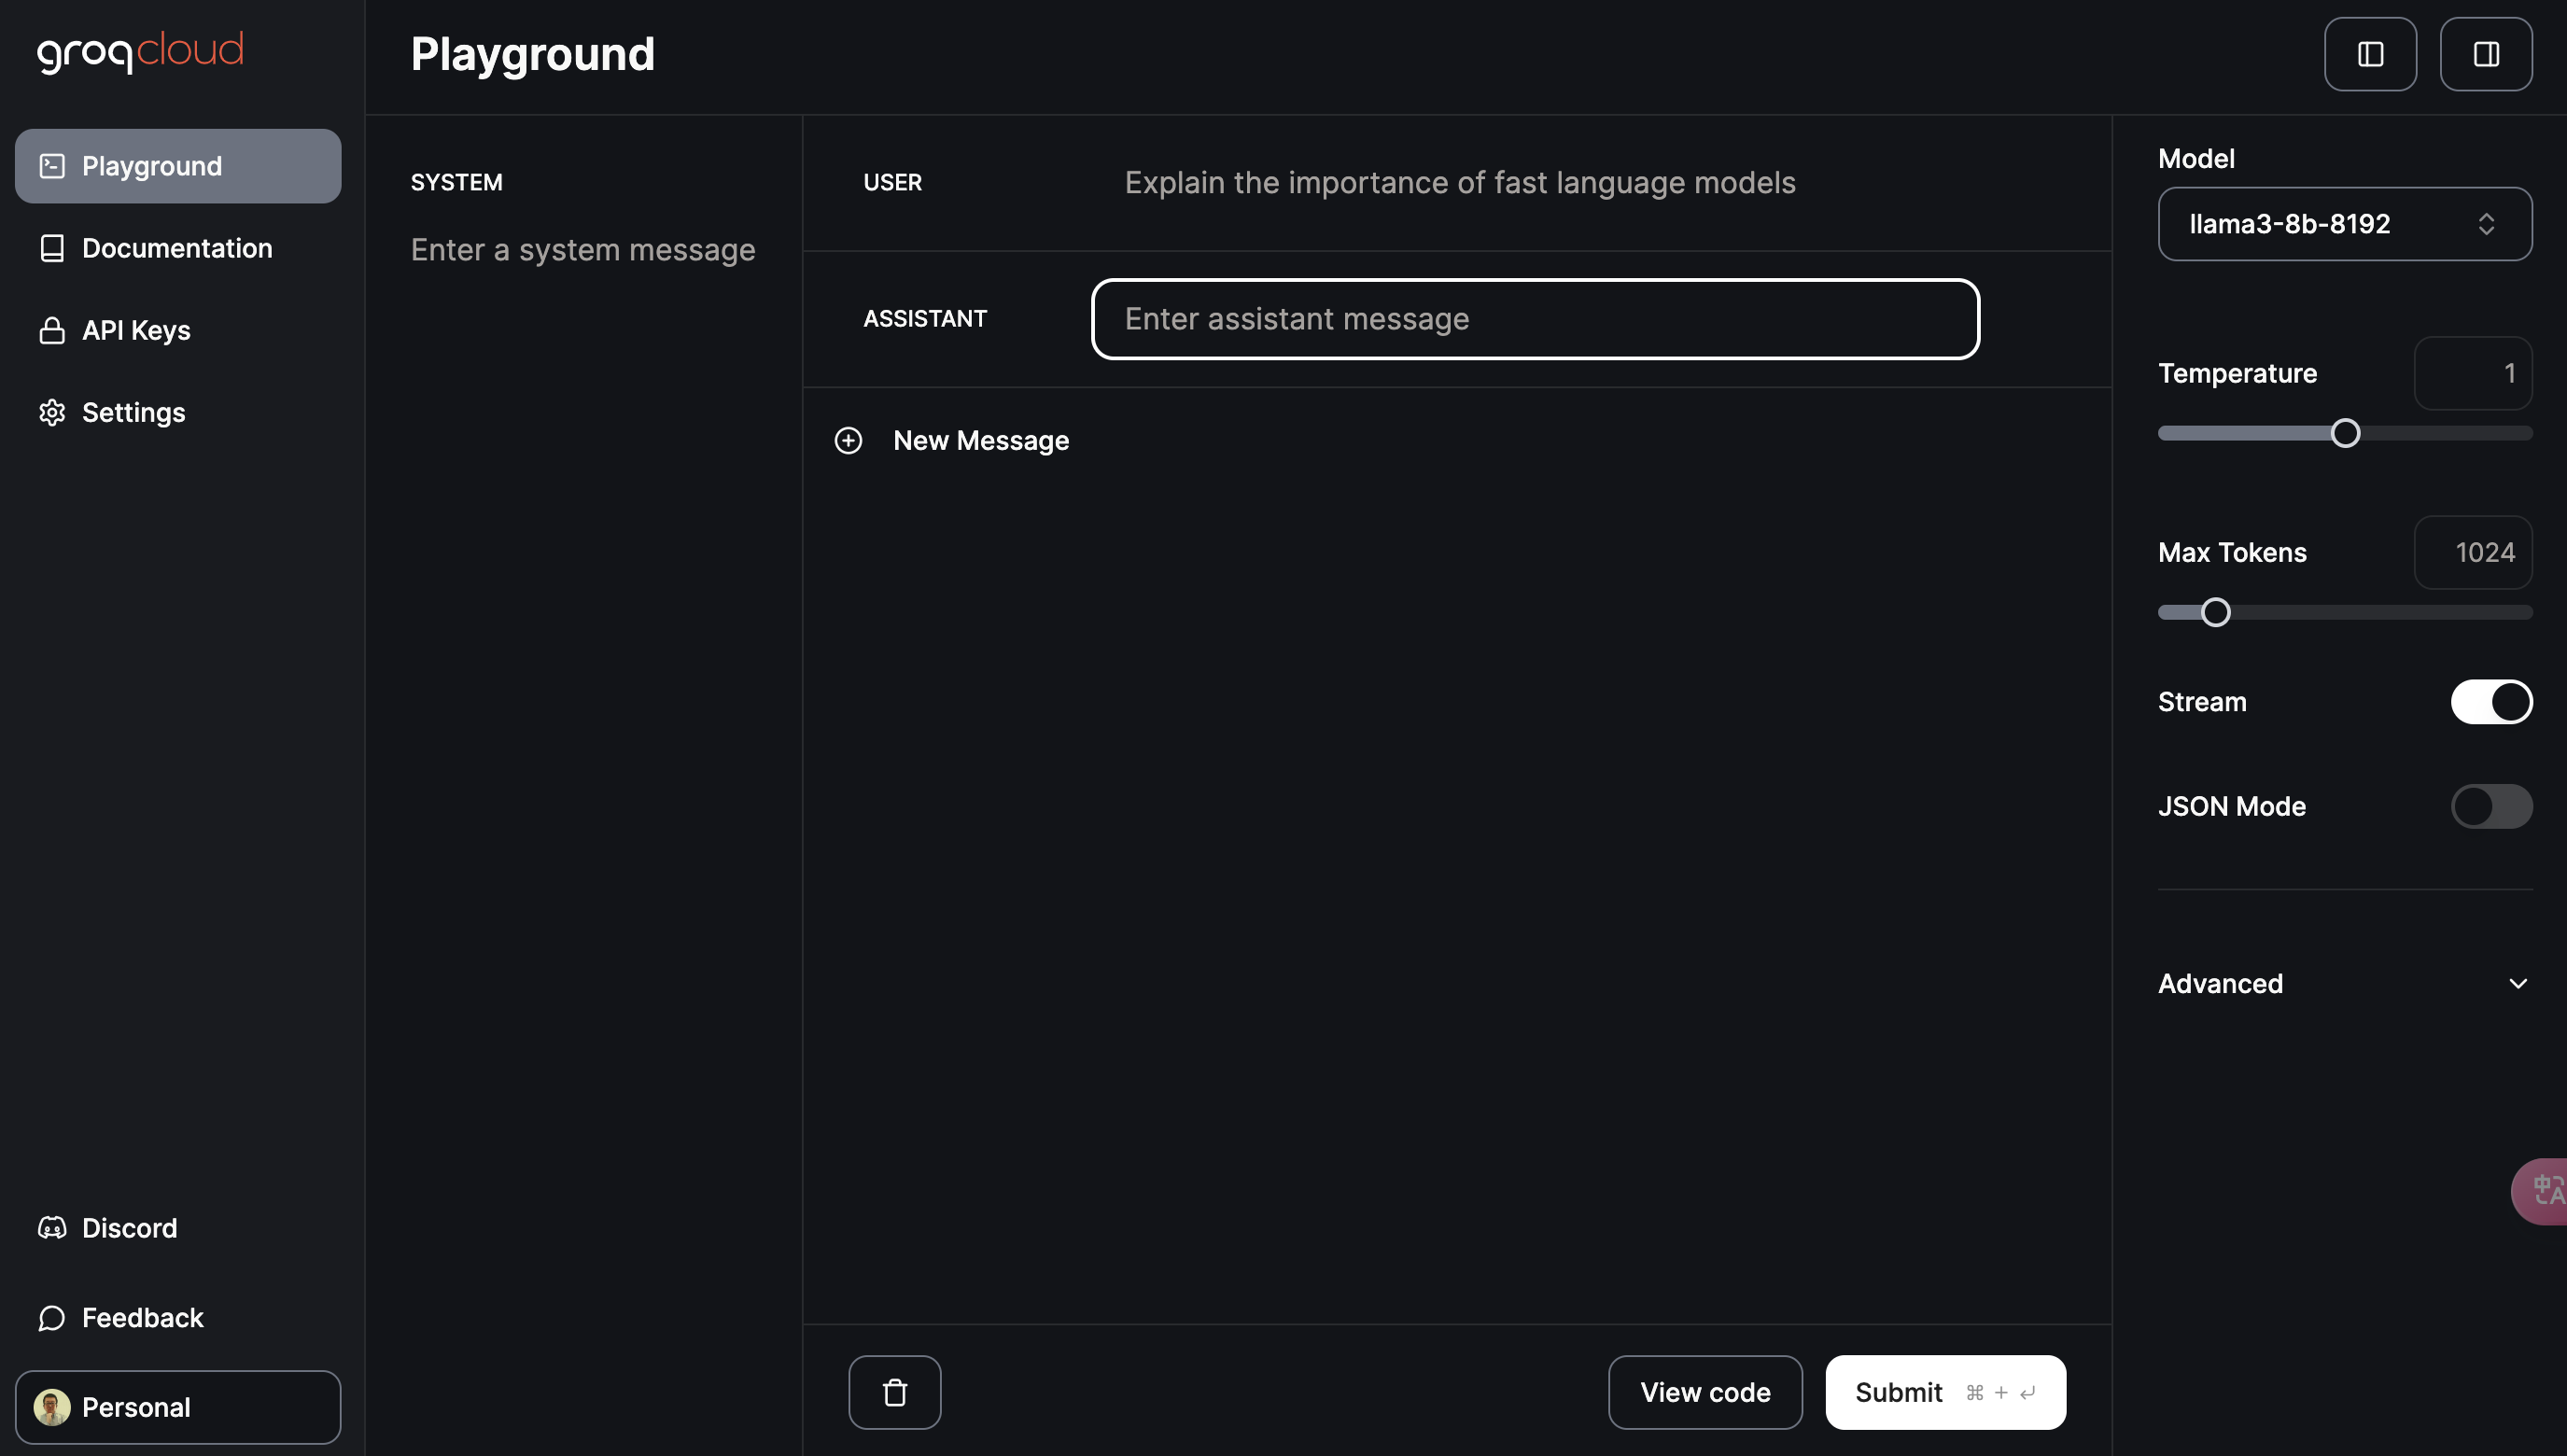Click the trash icon to clear messages

(894, 1392)
